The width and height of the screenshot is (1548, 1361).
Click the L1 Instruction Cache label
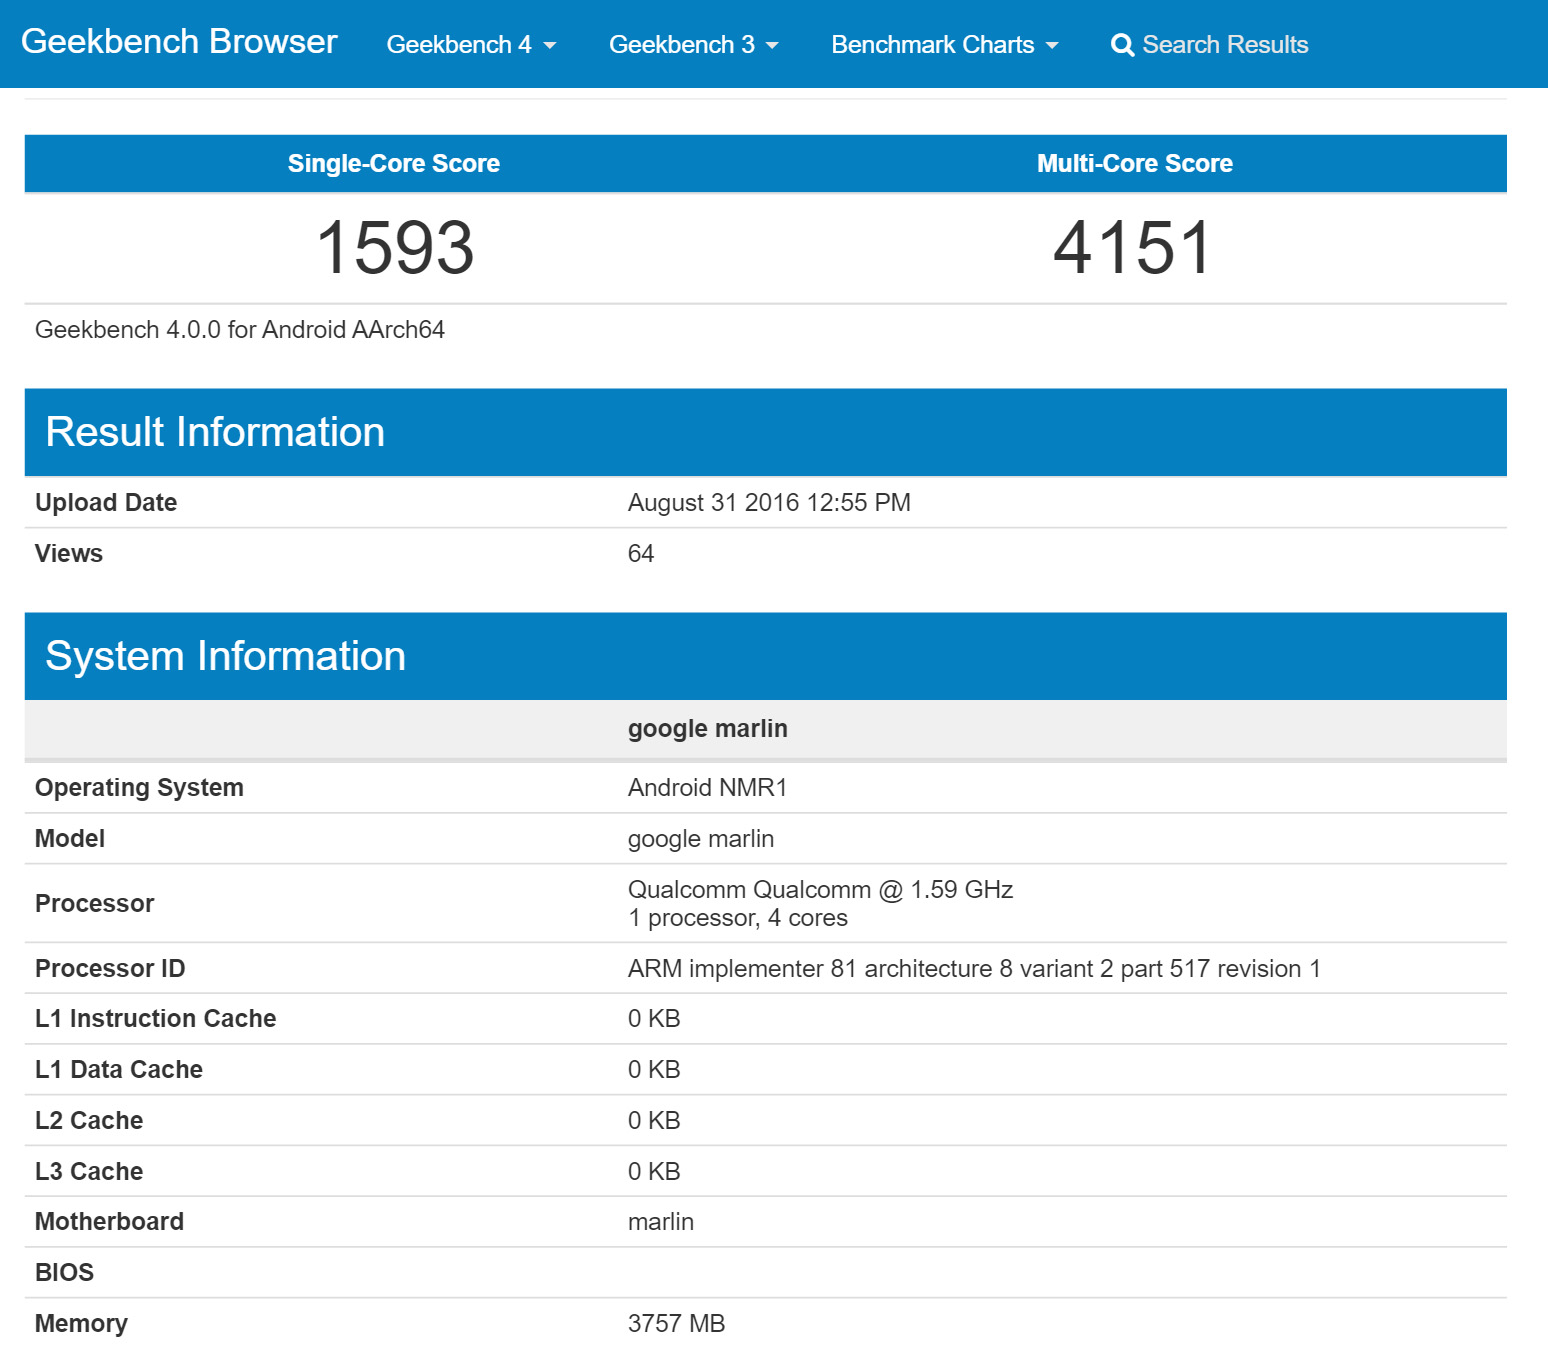click(x=156, y=1019)
